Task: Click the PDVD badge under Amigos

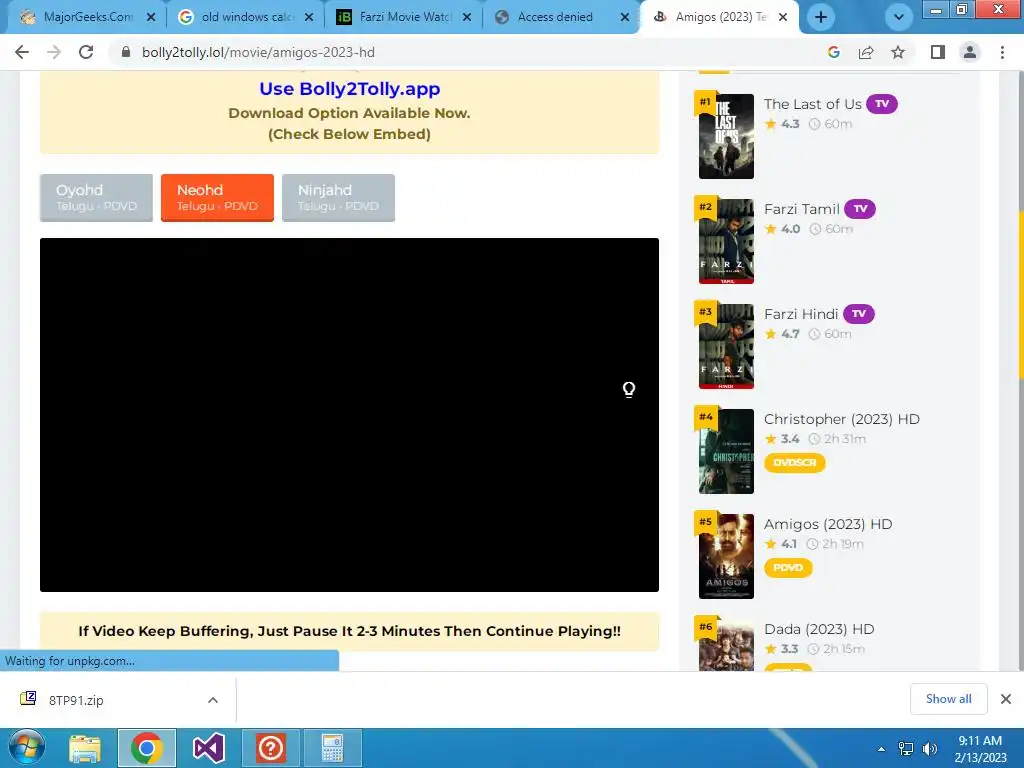Action: (788, 568)
